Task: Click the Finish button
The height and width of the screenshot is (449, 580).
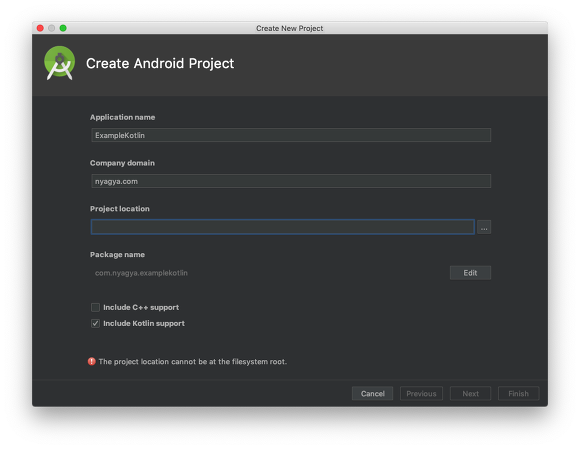Action: (x=519, y=394)
